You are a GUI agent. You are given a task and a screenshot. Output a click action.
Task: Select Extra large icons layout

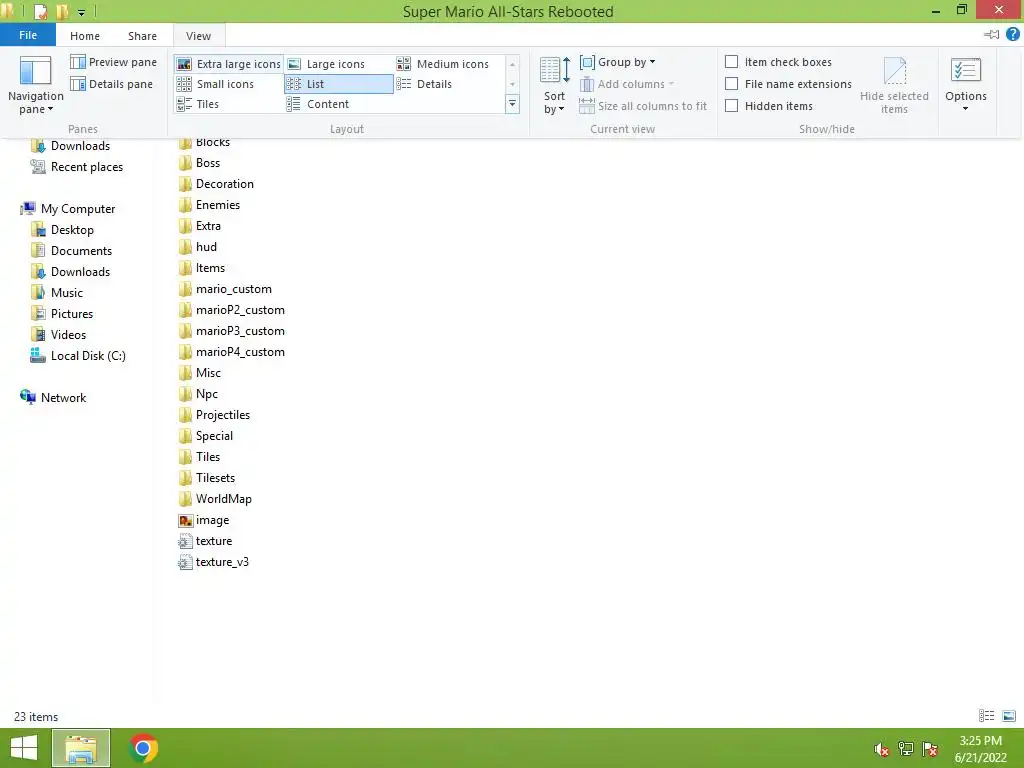coord(229,64)
